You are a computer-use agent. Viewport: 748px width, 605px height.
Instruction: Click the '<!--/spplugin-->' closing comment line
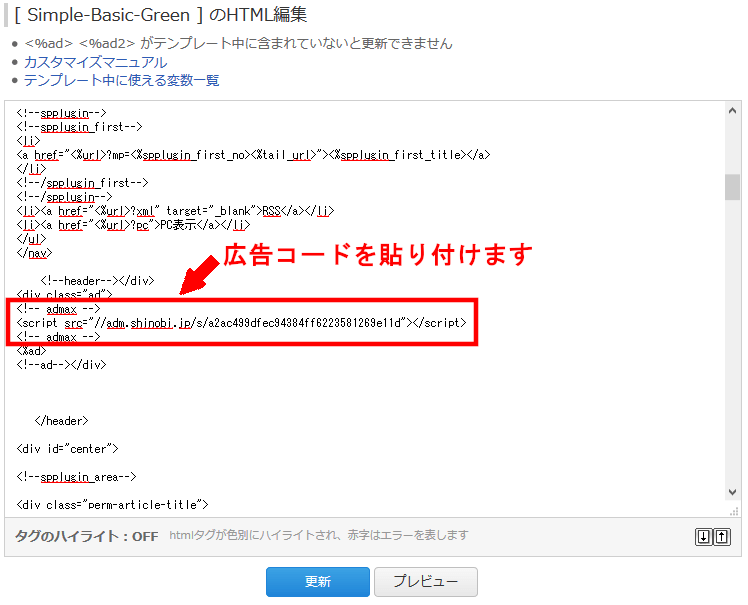click(64, 197)
